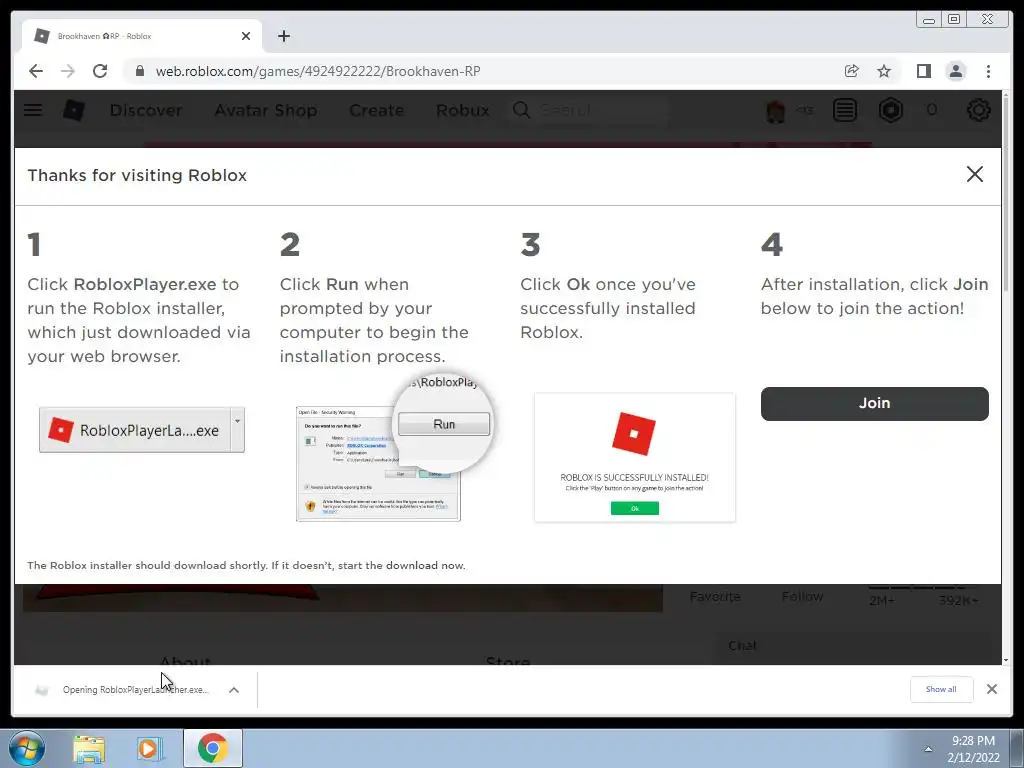Click the Roblox search magnifier icon
Screen dimensions: 1024x768
(521, 110)
